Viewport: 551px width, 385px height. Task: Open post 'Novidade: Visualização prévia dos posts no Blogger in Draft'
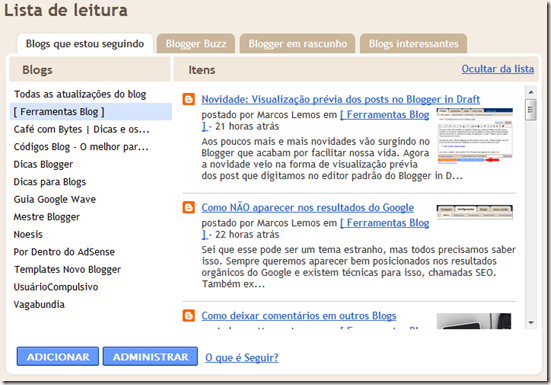click(341, 99)
